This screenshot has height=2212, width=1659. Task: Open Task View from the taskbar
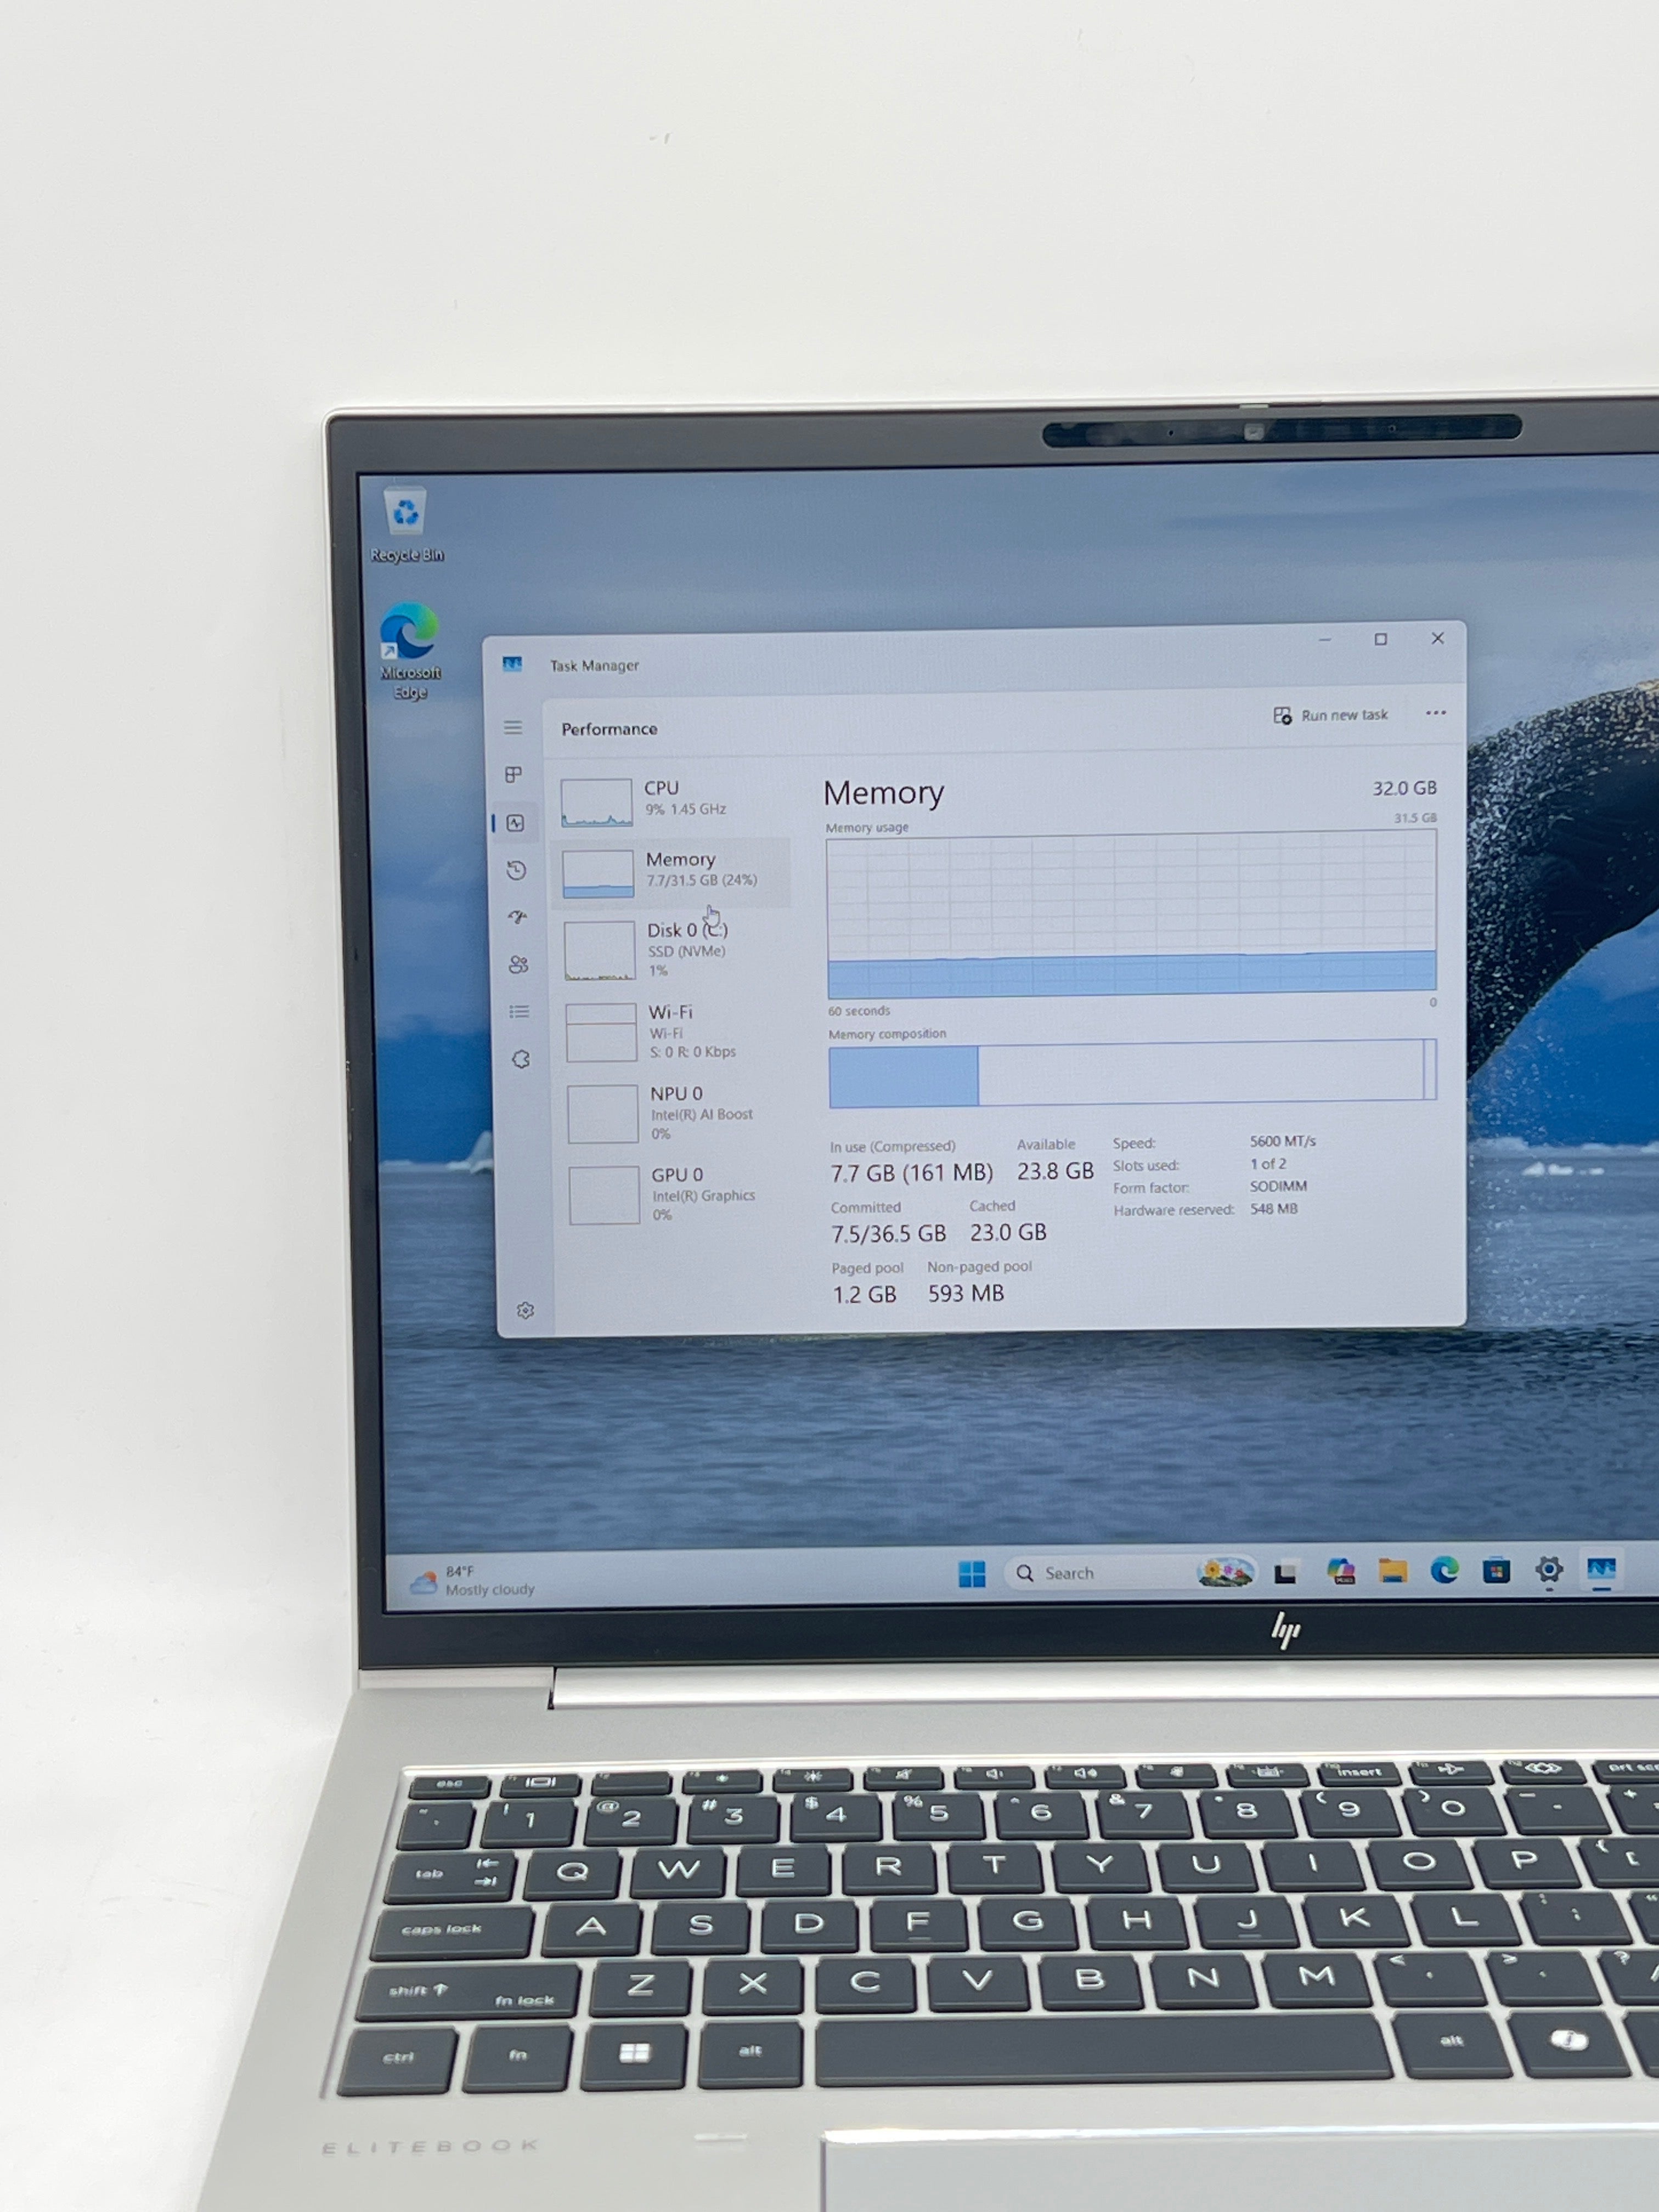(x=1285, y=1573)
